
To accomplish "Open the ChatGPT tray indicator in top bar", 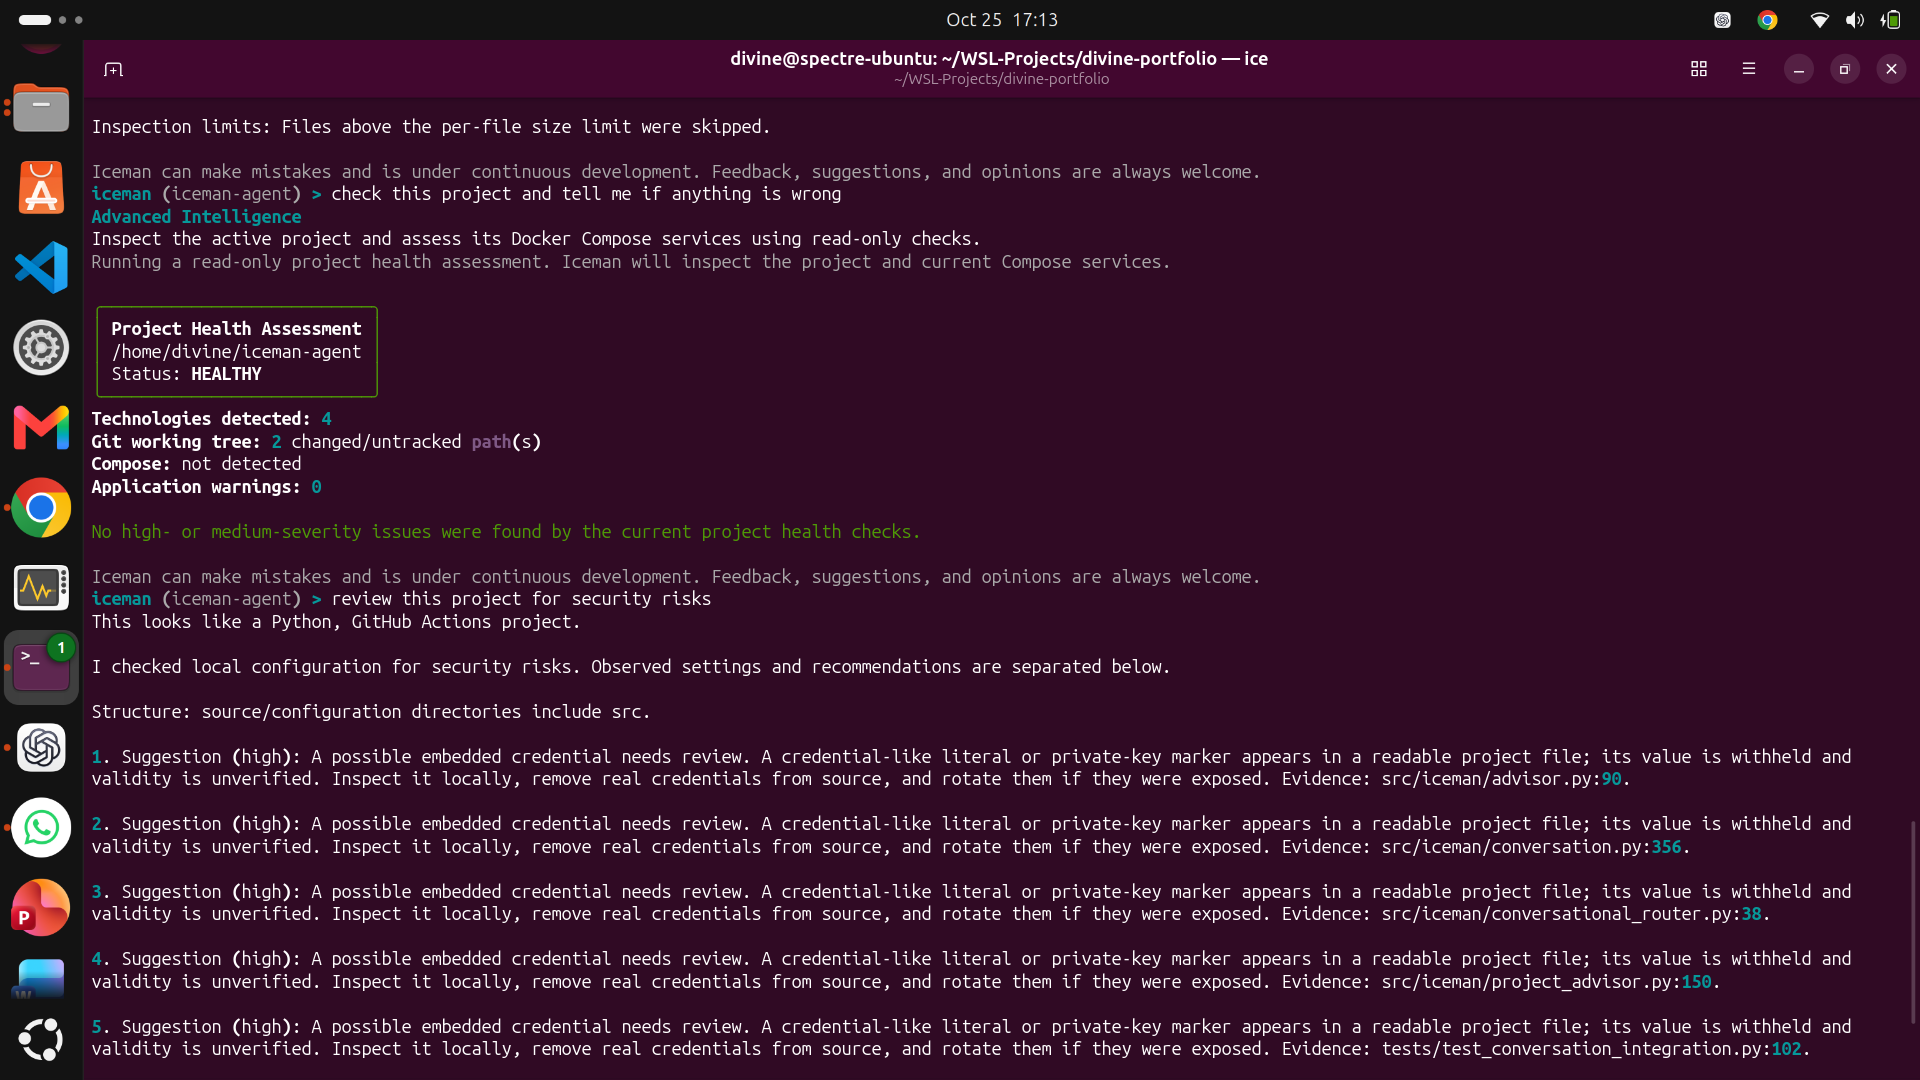I will click(x=1722, y=20).
